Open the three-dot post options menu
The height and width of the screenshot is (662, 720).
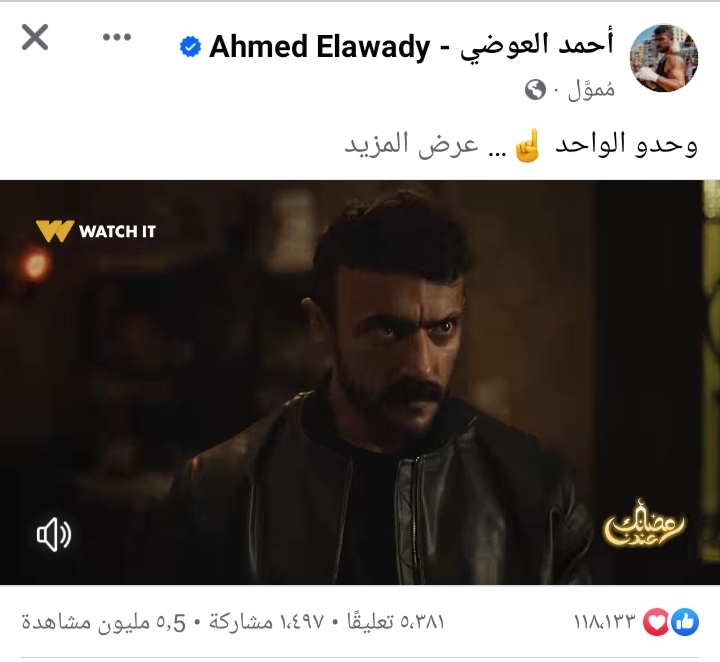click(117, 37)
